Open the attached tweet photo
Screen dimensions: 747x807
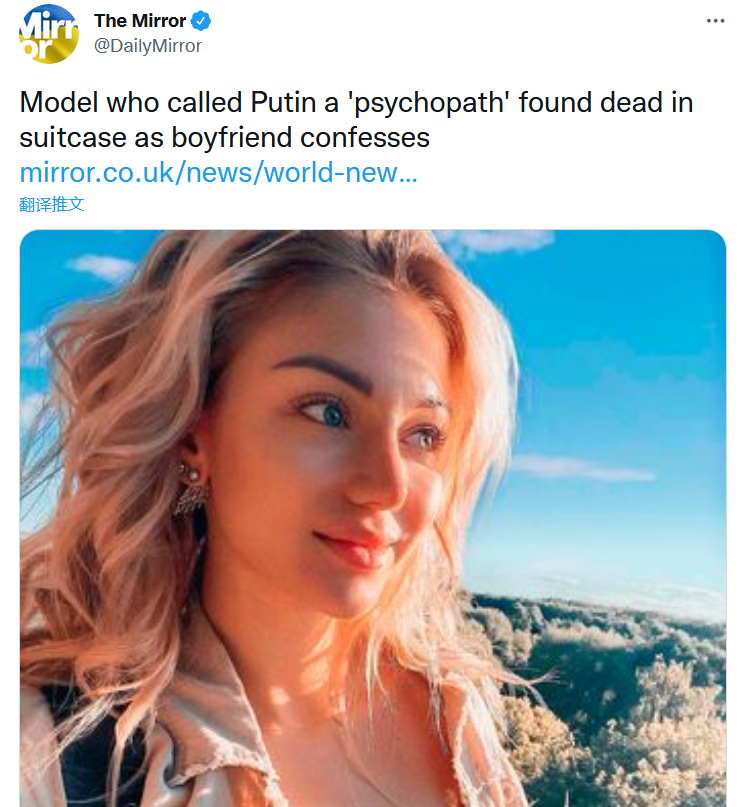[x=372, y=518]
